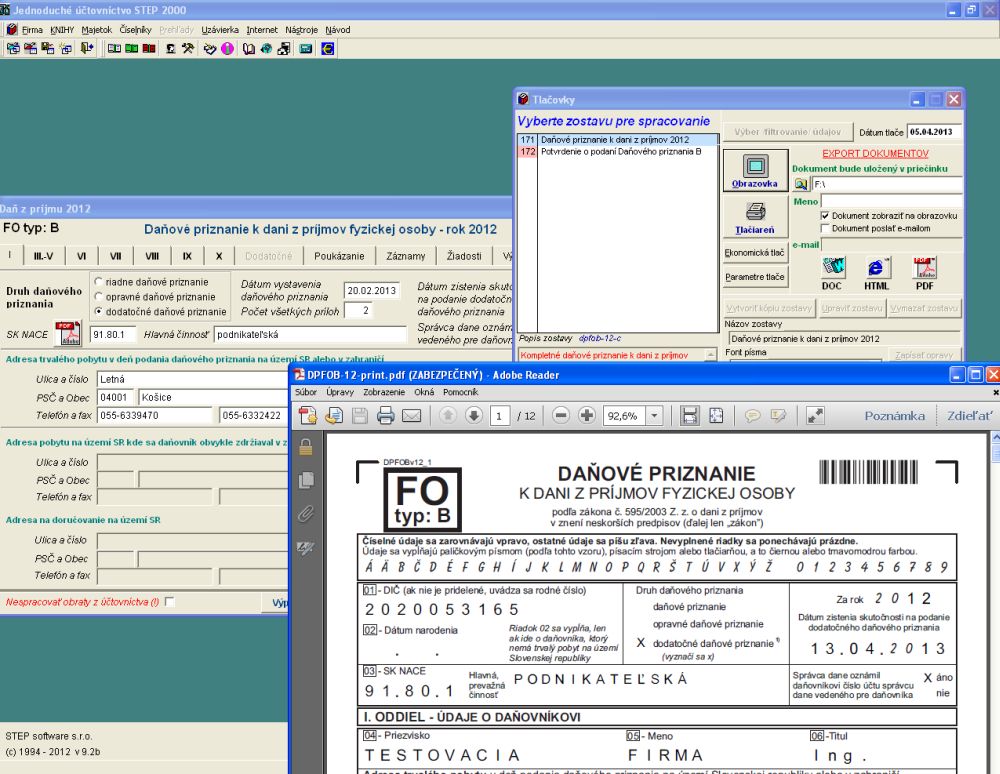Open attachments paperclip panel in Reader sidebar

click(306, 513)
